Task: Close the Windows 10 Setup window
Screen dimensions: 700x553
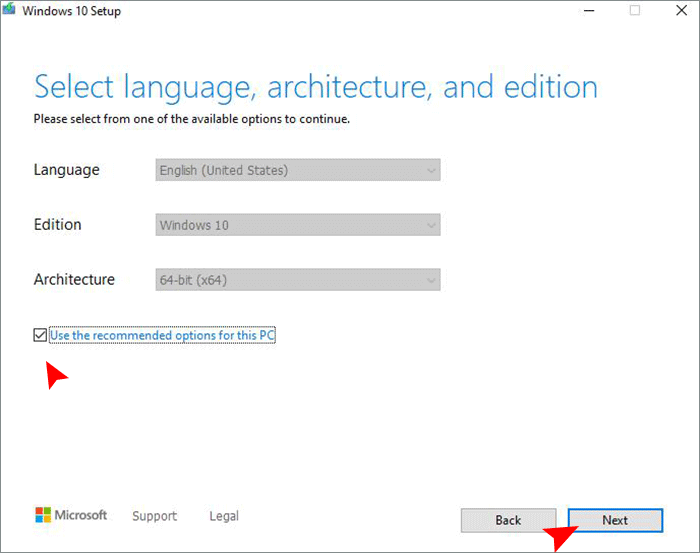Action: [x=681, y=10]
